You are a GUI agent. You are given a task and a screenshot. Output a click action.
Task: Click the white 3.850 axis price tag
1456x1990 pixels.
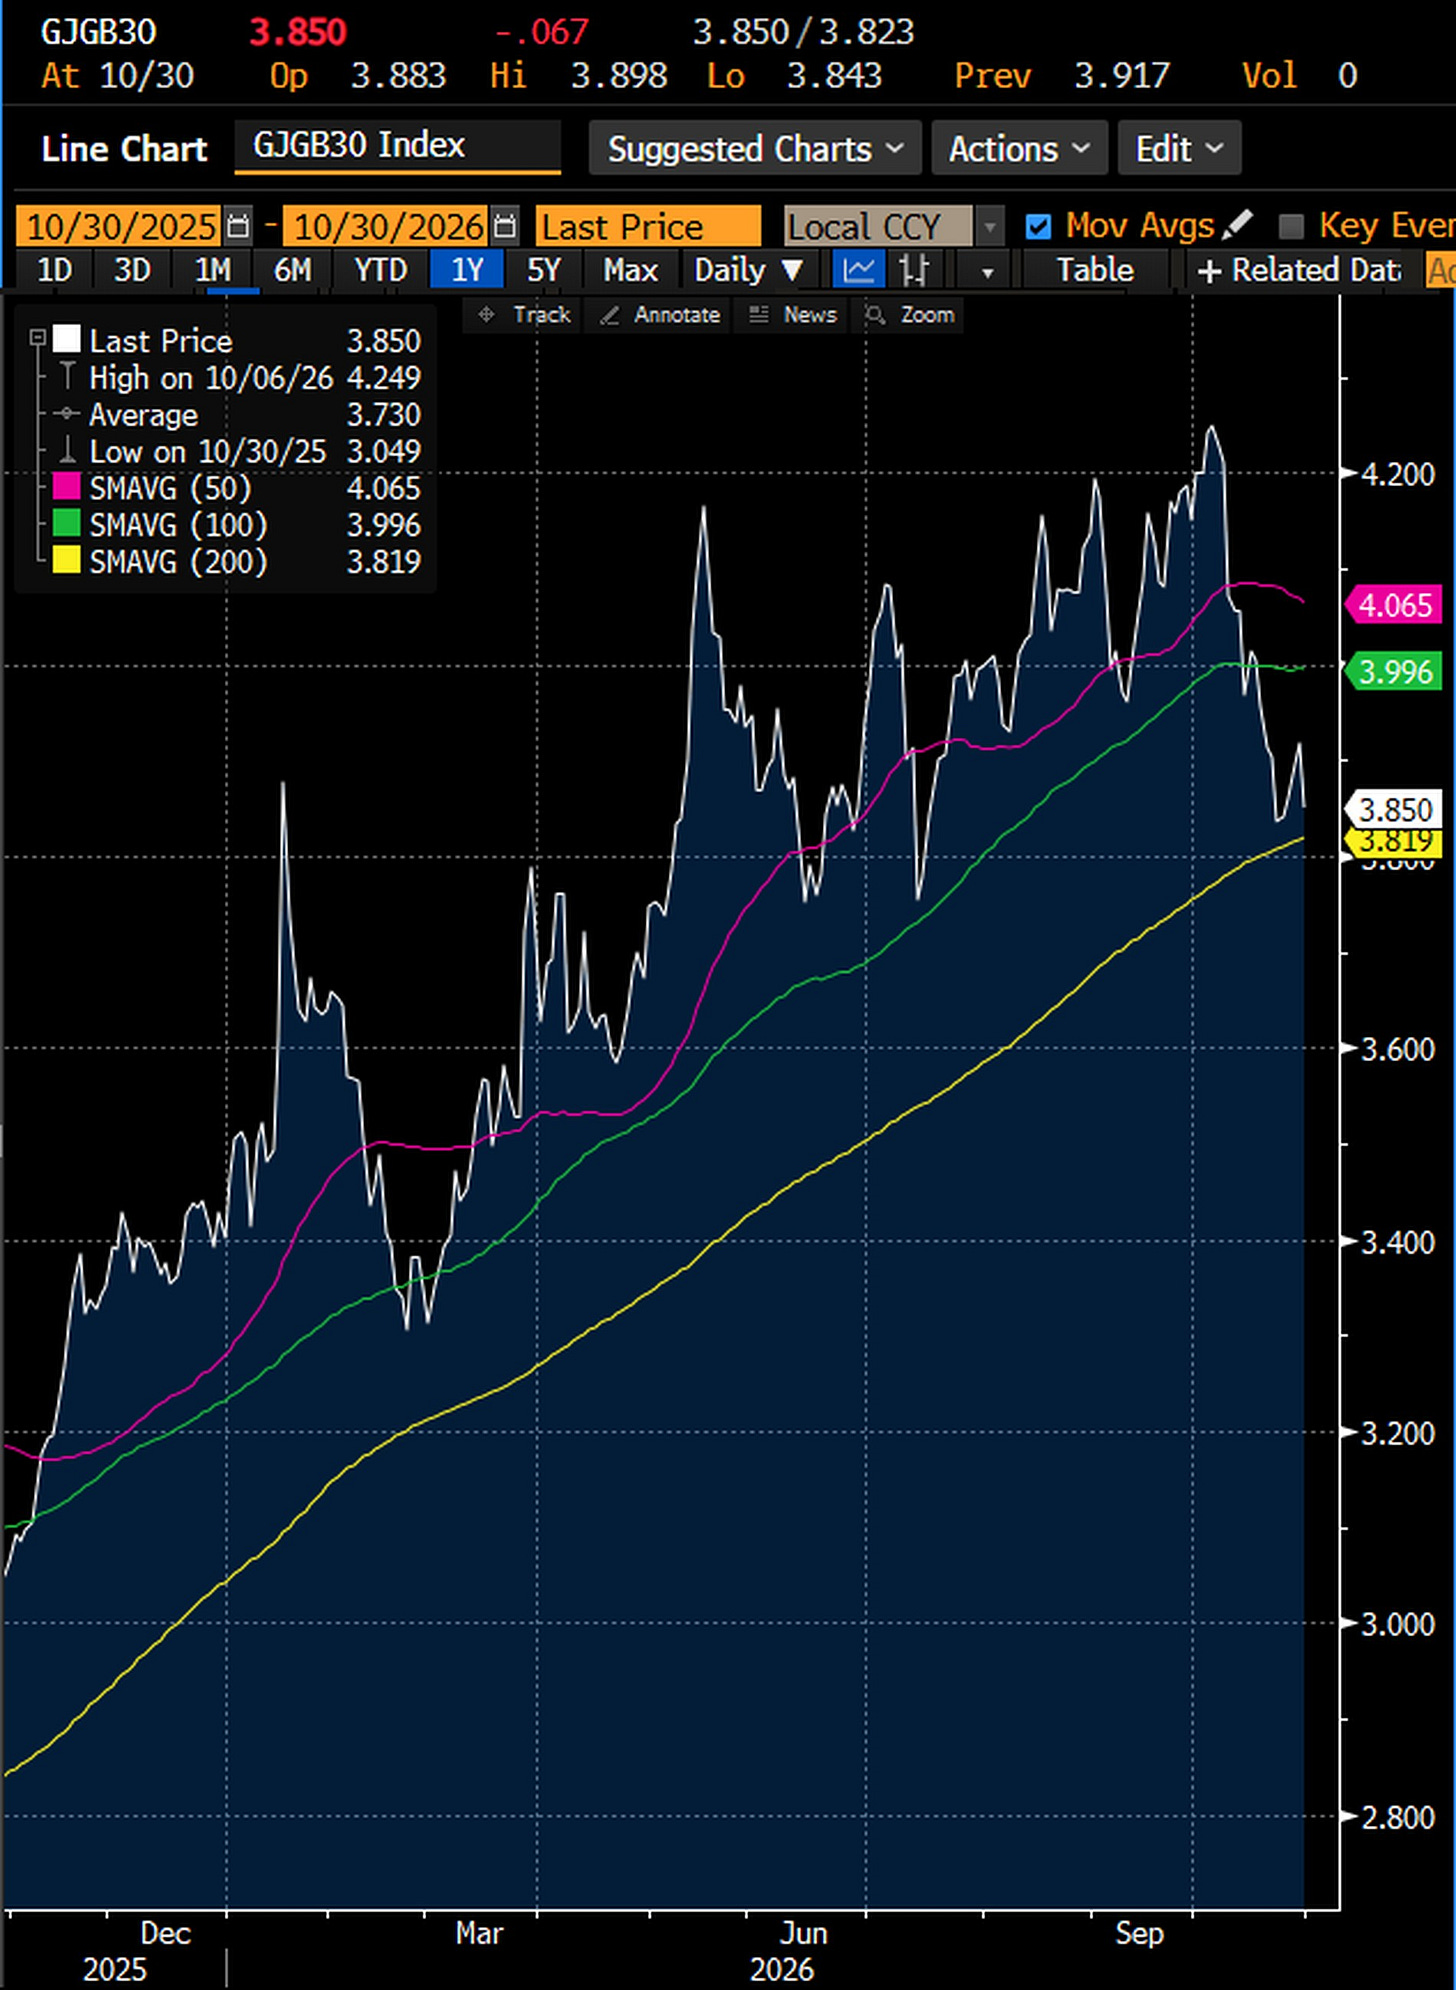[x=1393, y=808]
